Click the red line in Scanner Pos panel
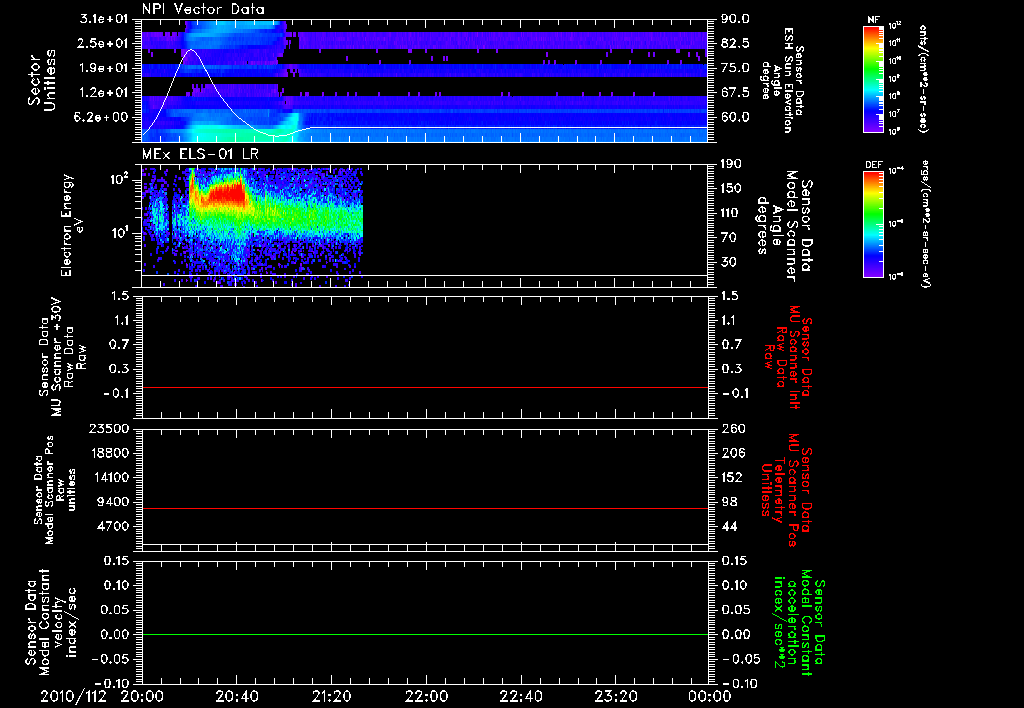 point(425,508)
